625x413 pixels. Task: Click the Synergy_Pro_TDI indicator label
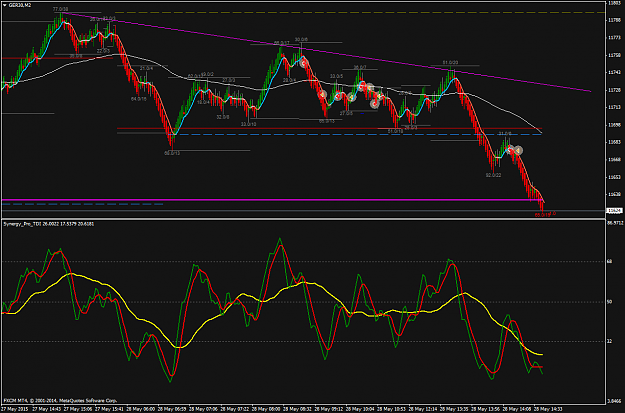tap(49, 224)
